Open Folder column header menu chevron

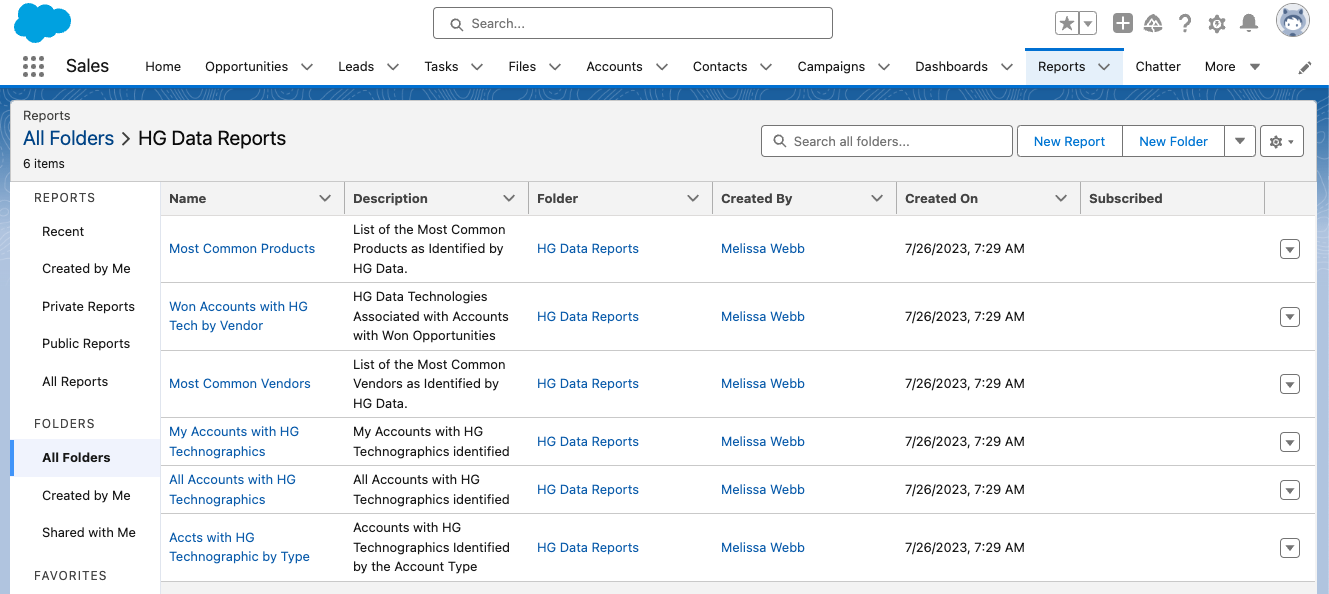click(693, 198)
